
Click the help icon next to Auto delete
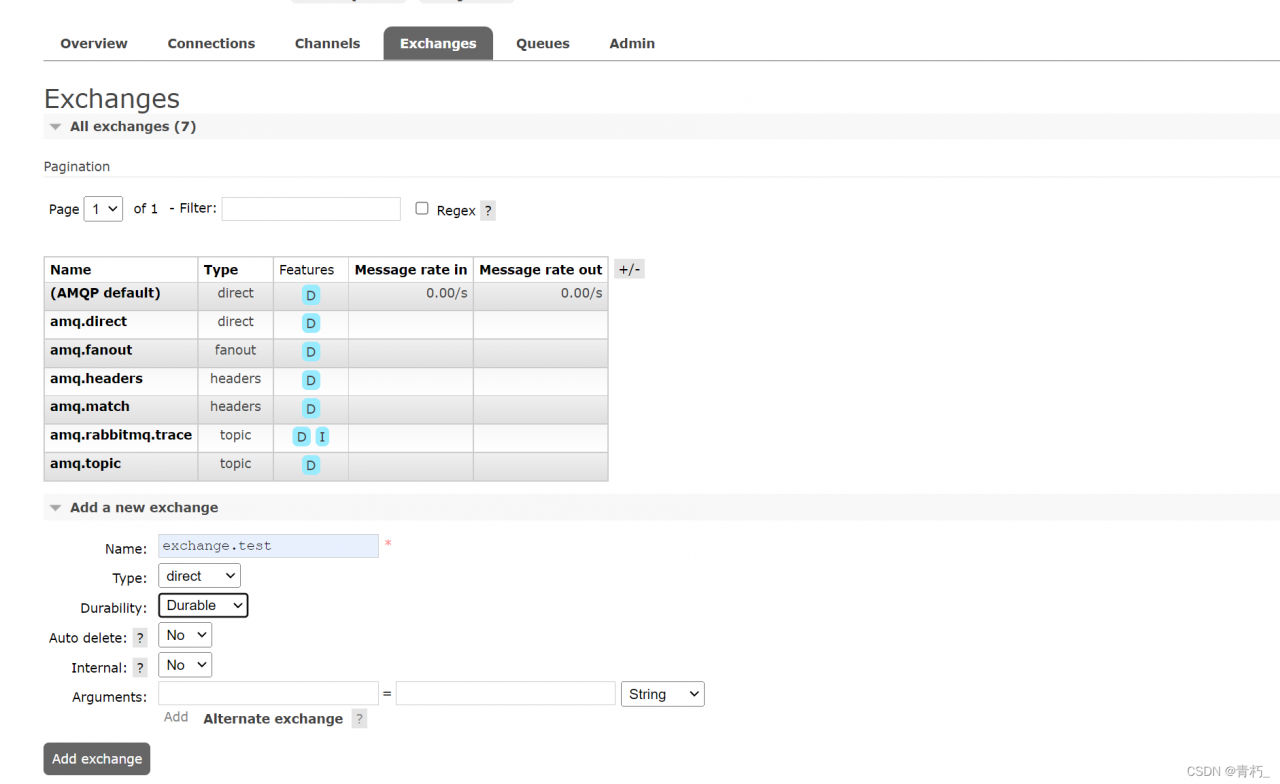point(140,638)
